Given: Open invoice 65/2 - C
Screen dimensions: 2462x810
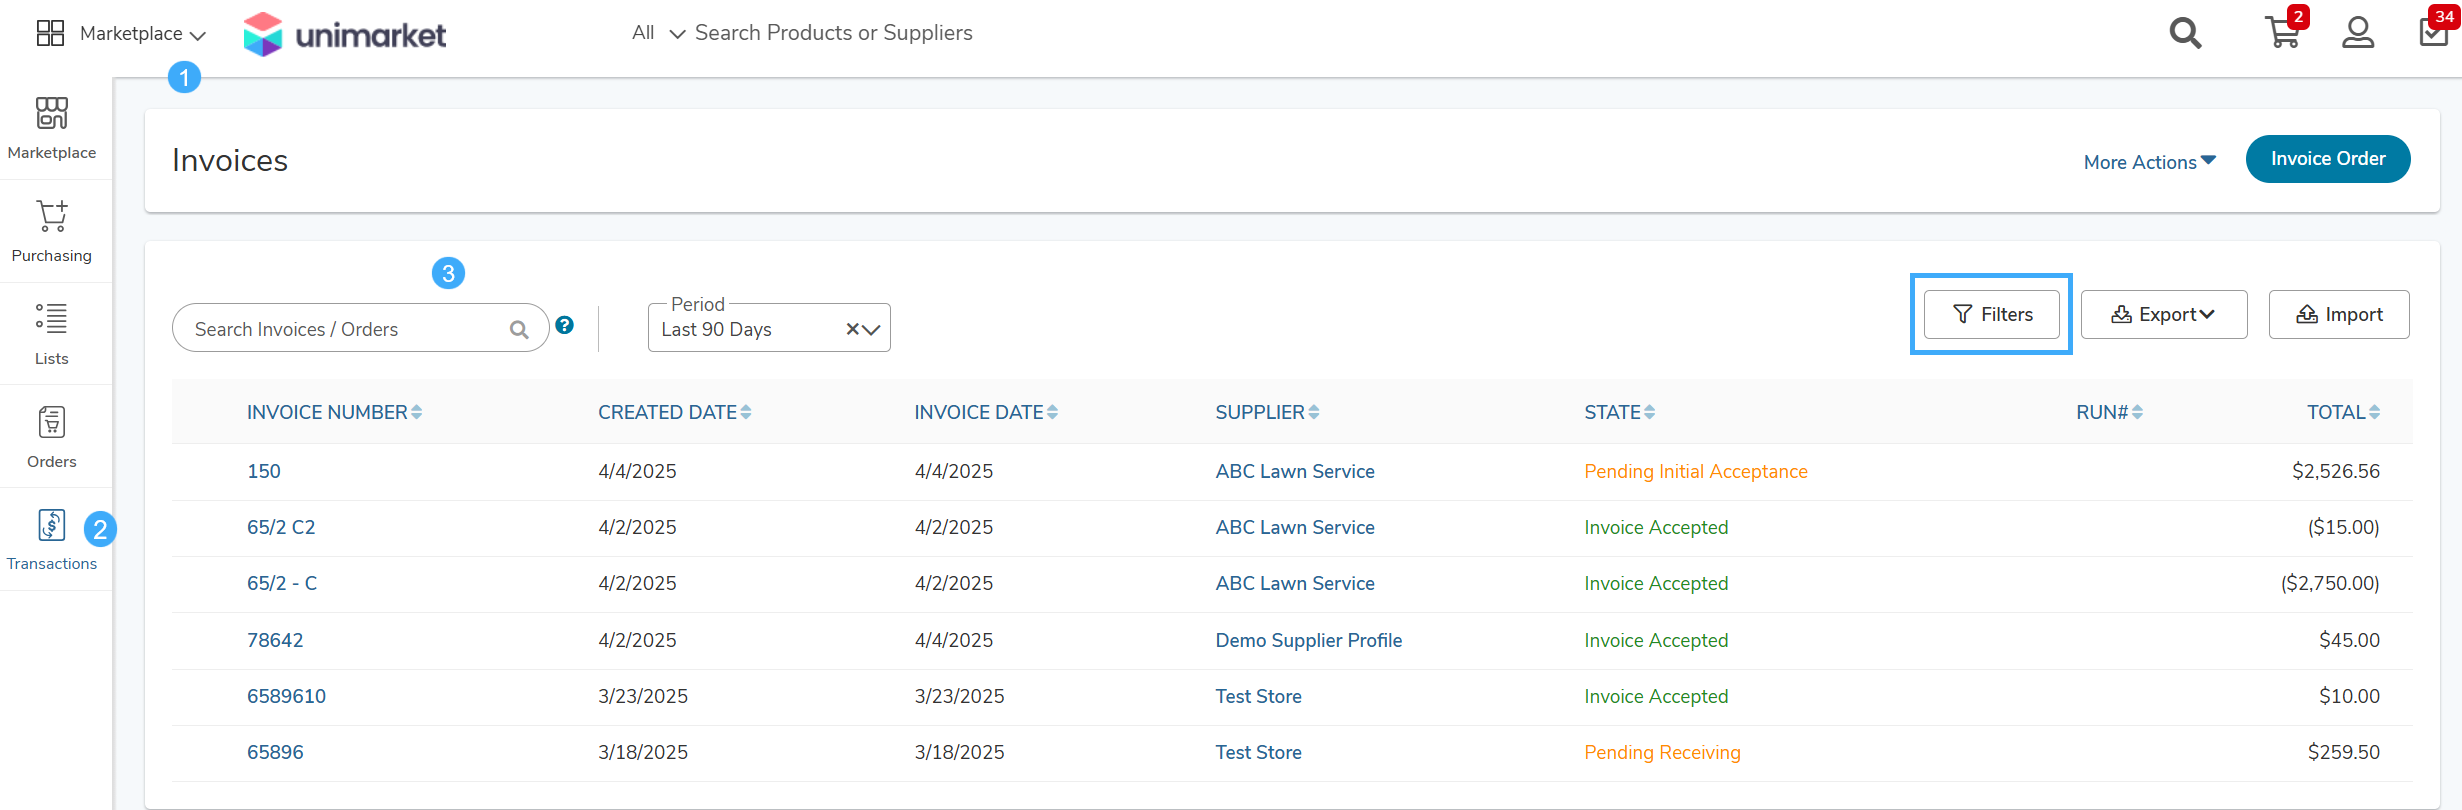Looking at the screenshot, I should [x=282, y=583].
